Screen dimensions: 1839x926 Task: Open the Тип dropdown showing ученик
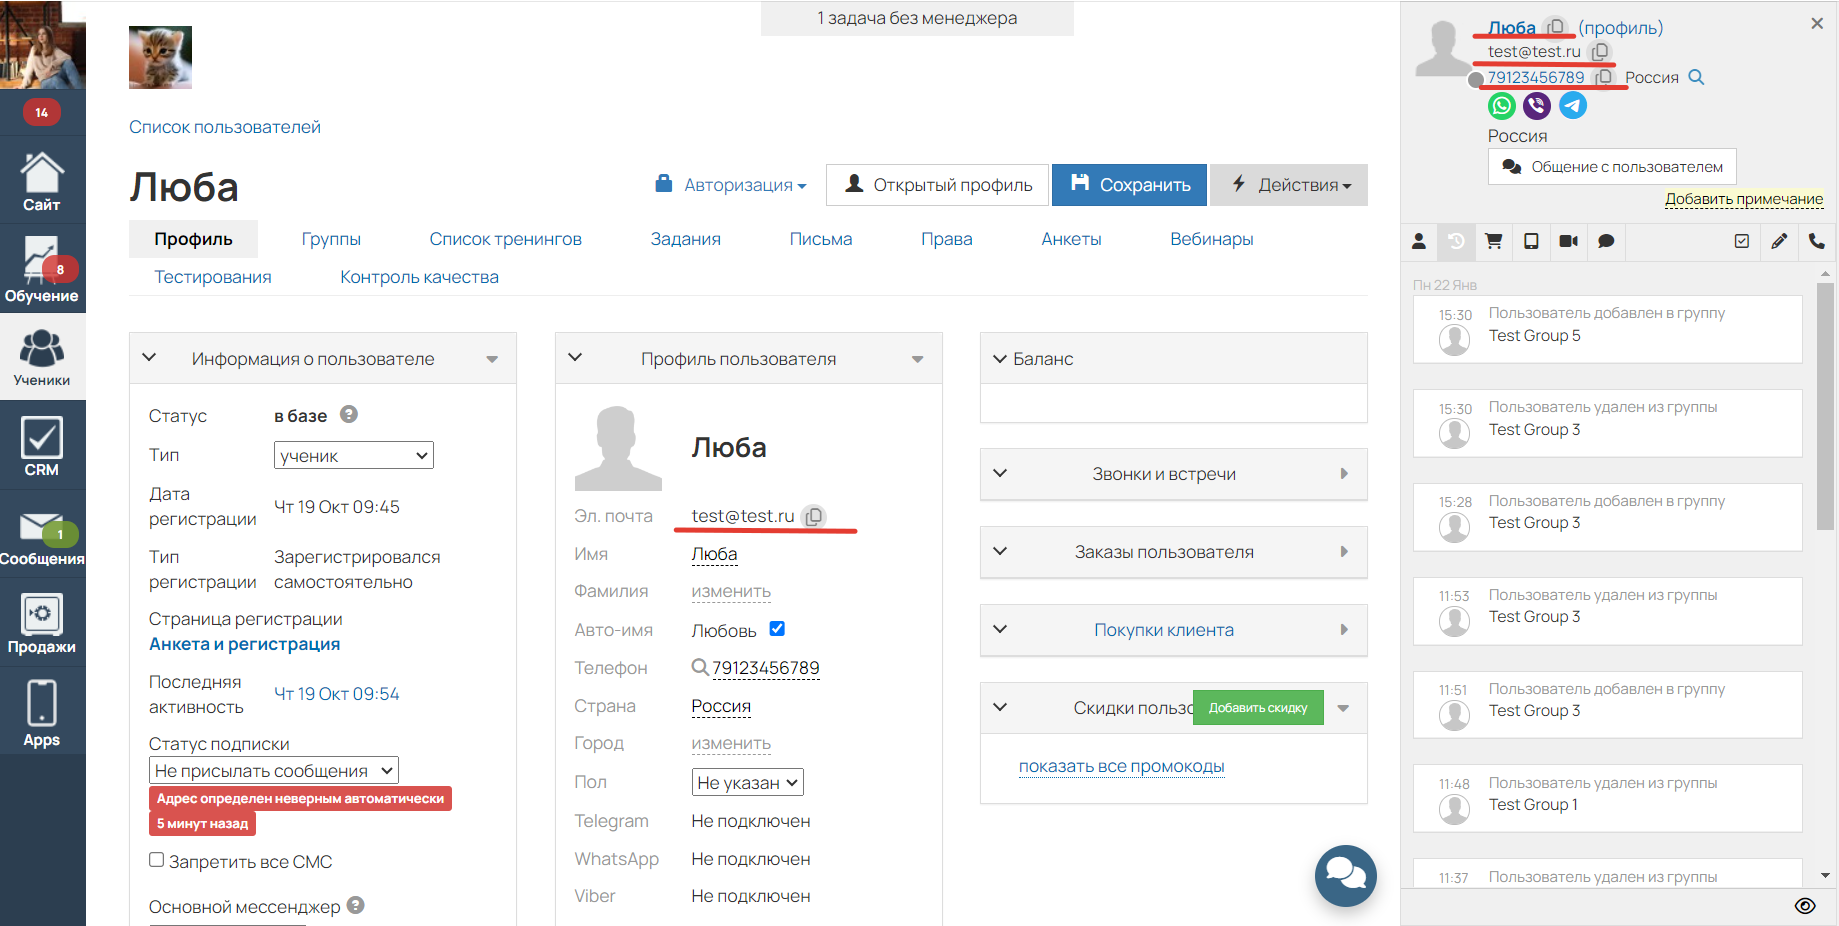coord(353,456)
